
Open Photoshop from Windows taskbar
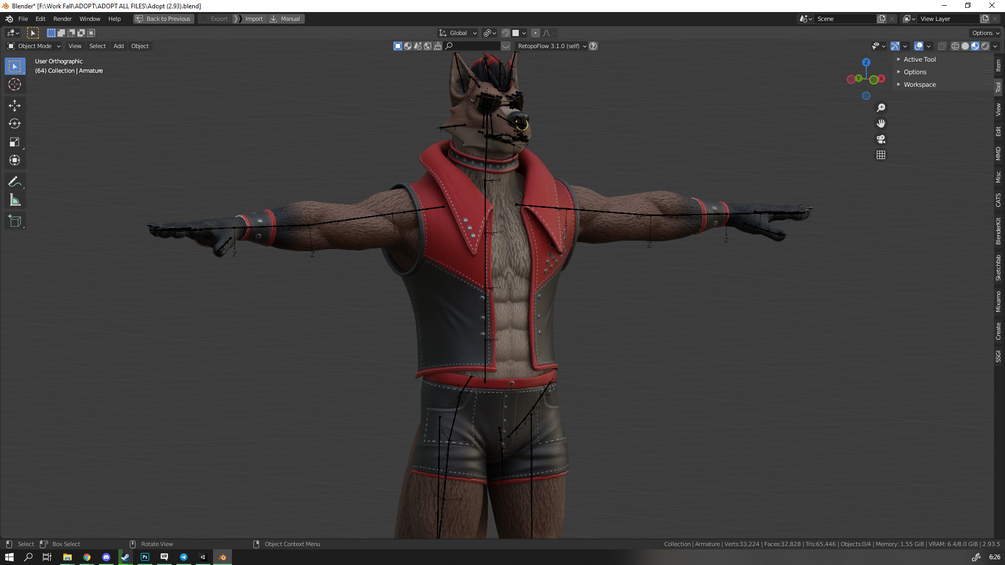[145, 557]
